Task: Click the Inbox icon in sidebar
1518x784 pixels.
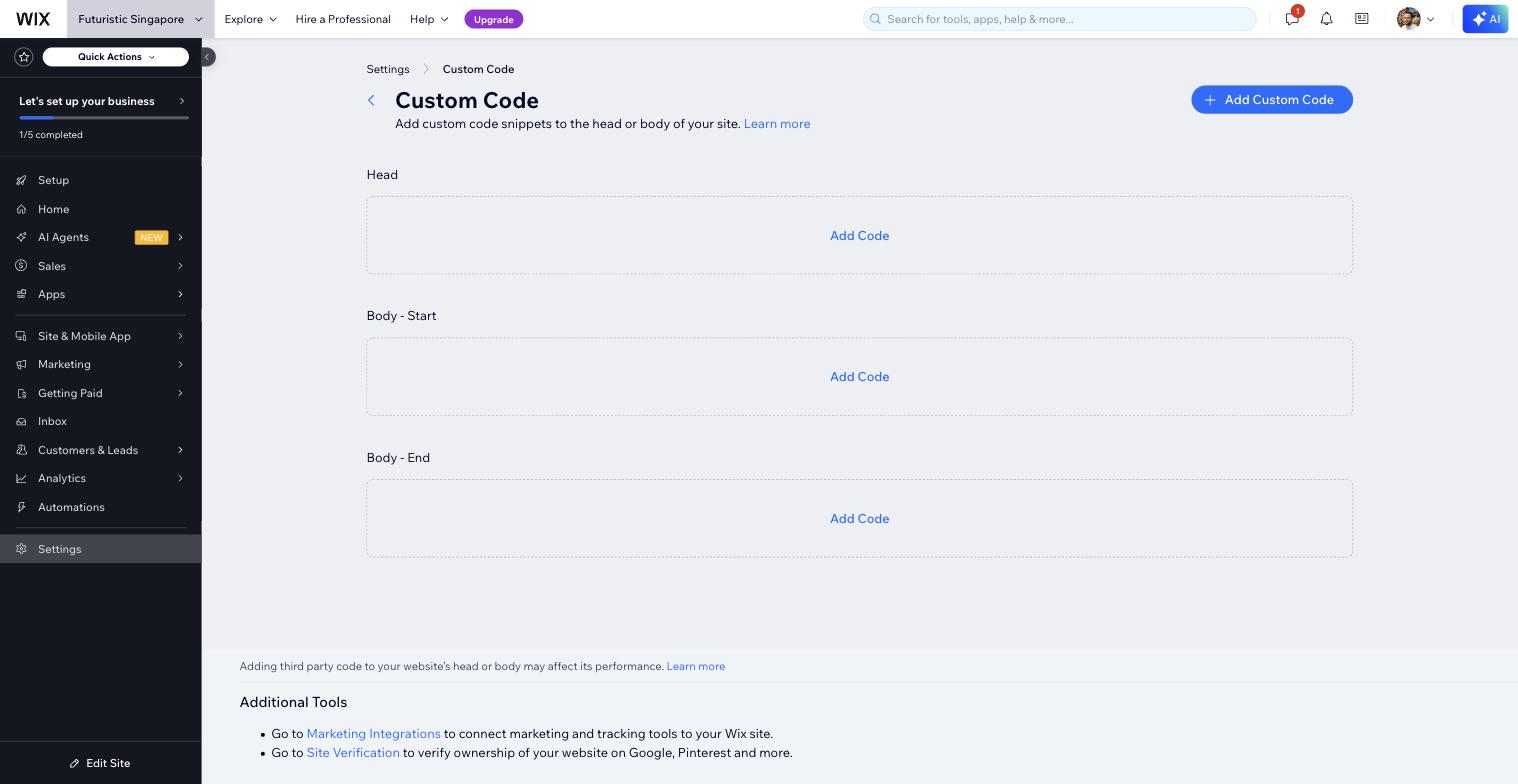Action: click(x=21, y=421)
